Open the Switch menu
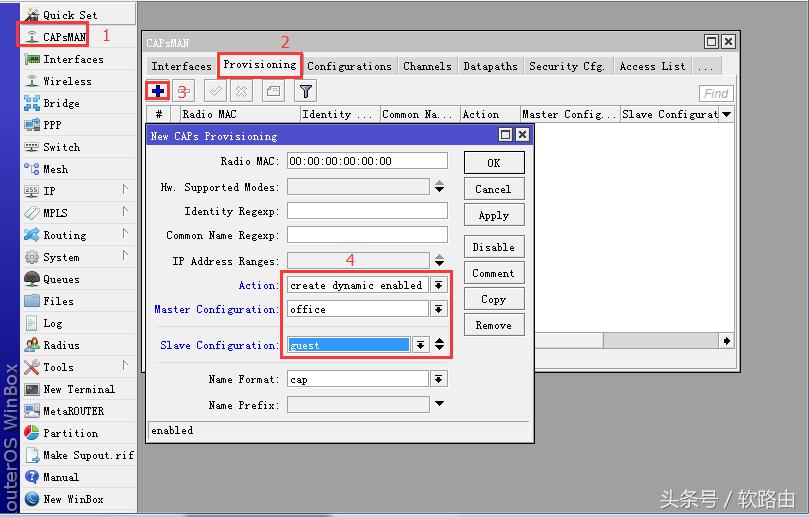The height and width of the screenshot is (517, 809). [78, 147]
